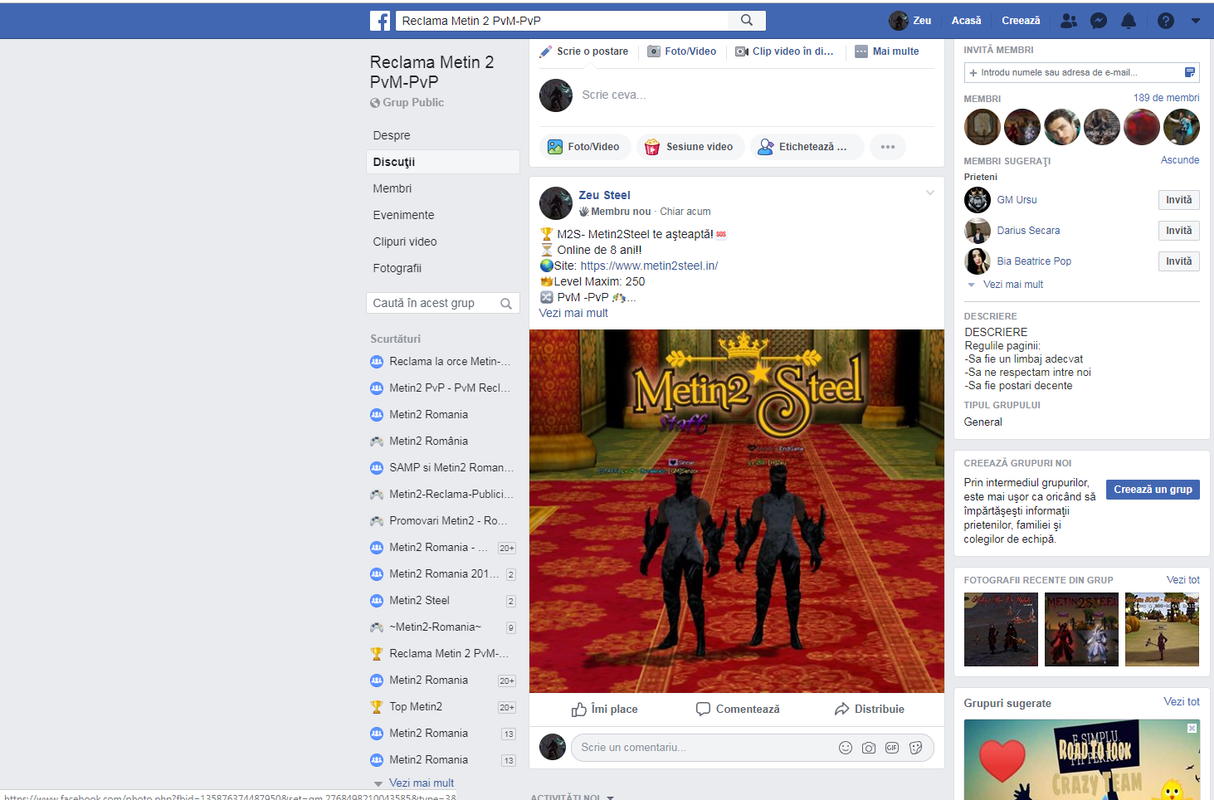This screenshot has width=1214, height=800.
Task: Select Clip video în direct tab
Action: click(785, 51)
